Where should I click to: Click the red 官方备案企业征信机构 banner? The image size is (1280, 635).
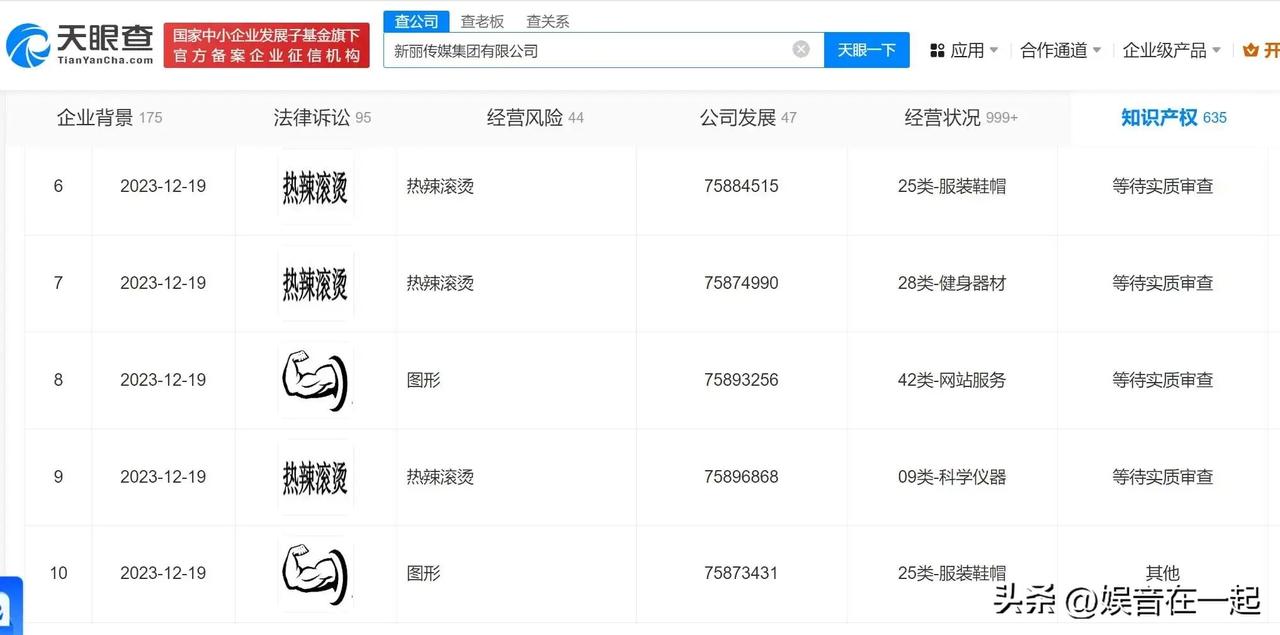pos(266,46)
